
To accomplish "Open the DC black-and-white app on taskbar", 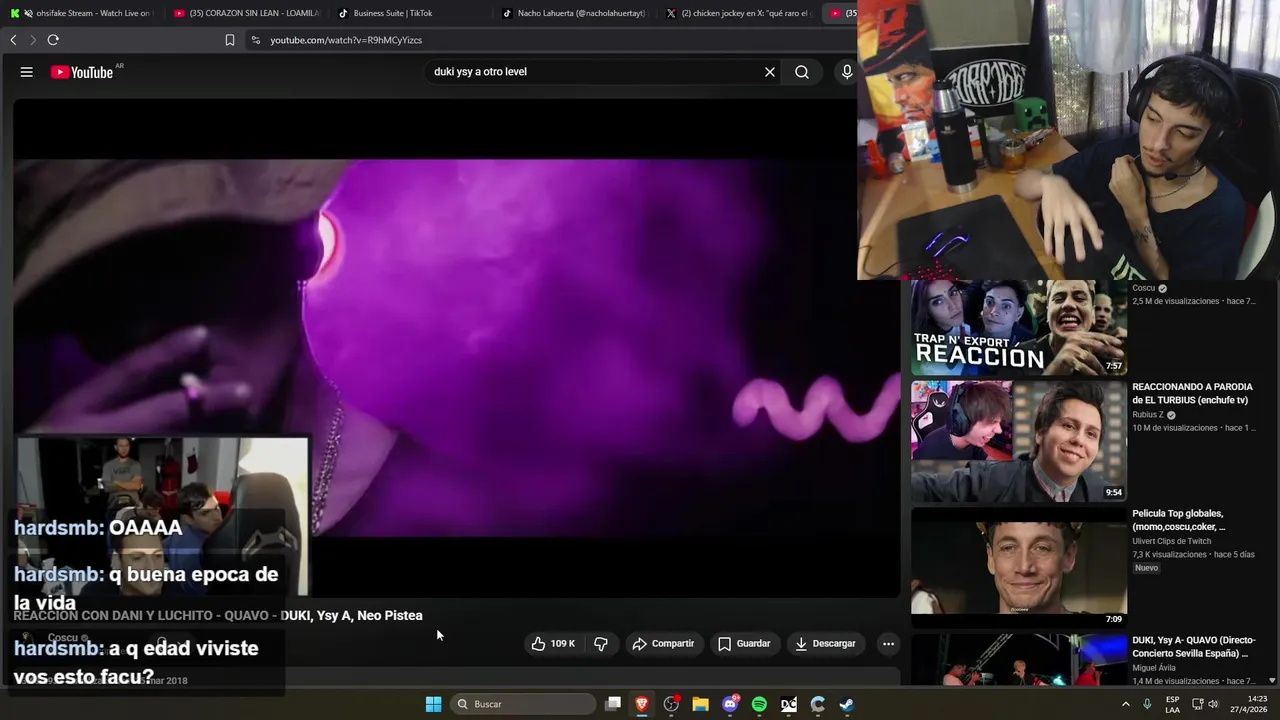I will 789,704.
